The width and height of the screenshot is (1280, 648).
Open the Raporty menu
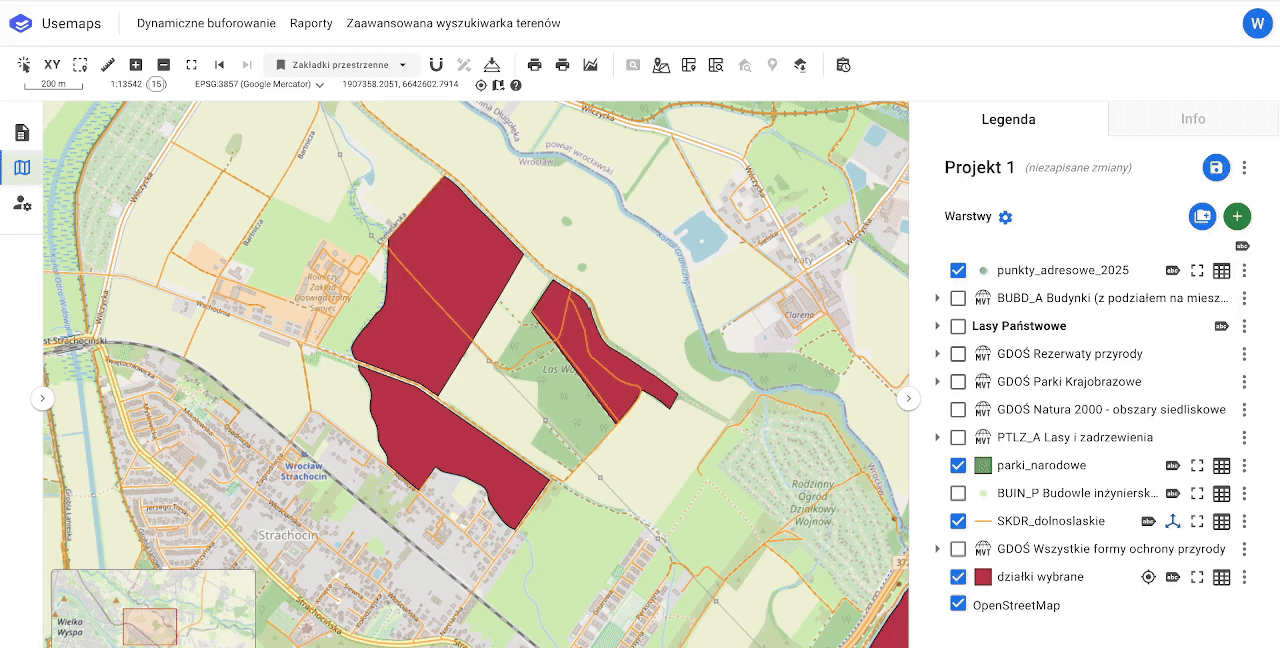pos(311,23)
